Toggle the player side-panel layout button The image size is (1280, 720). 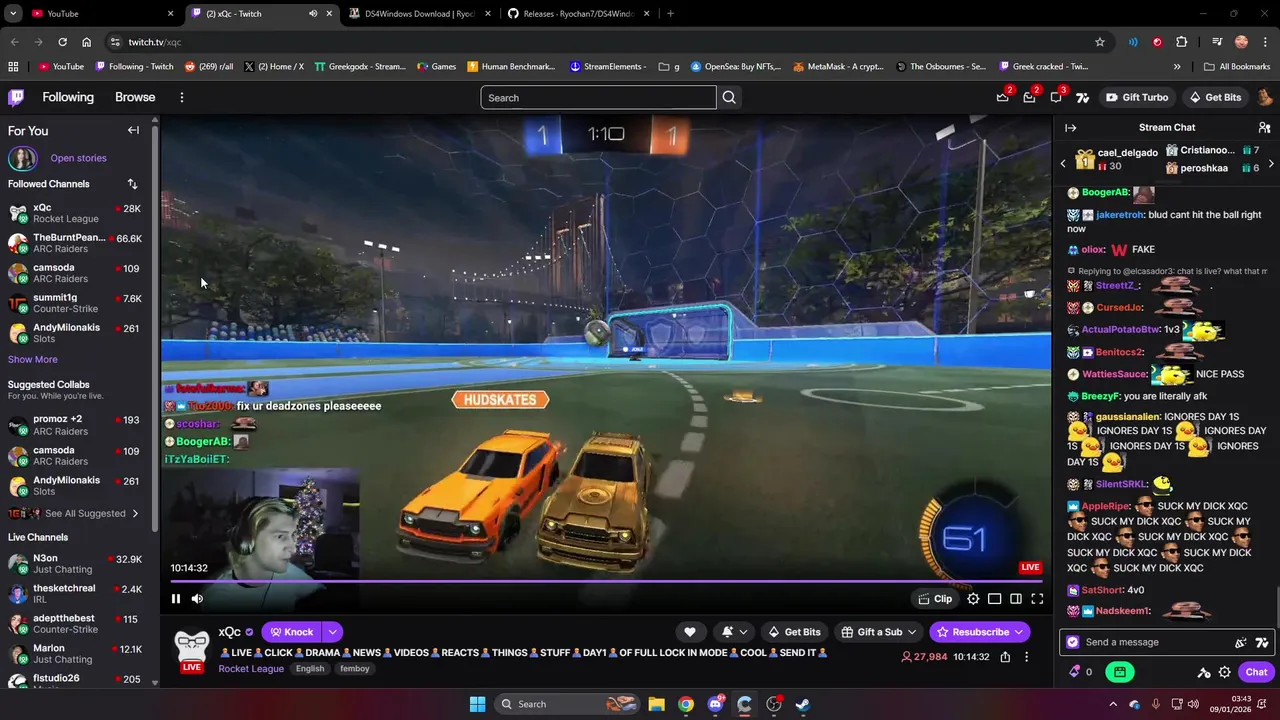pyautogui.click(x=1015, y=599)
